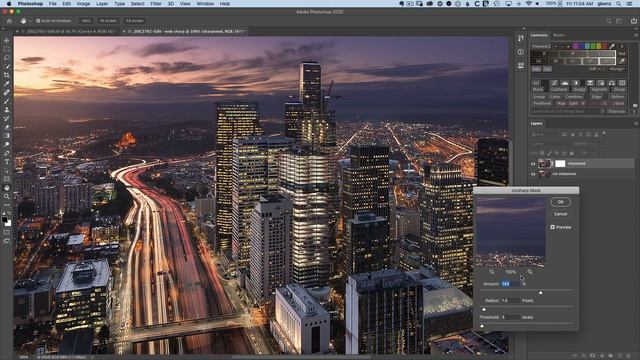This screenshot has width=640, height=360.
Task: Click the Amount input field
Action: pos(510,284)
